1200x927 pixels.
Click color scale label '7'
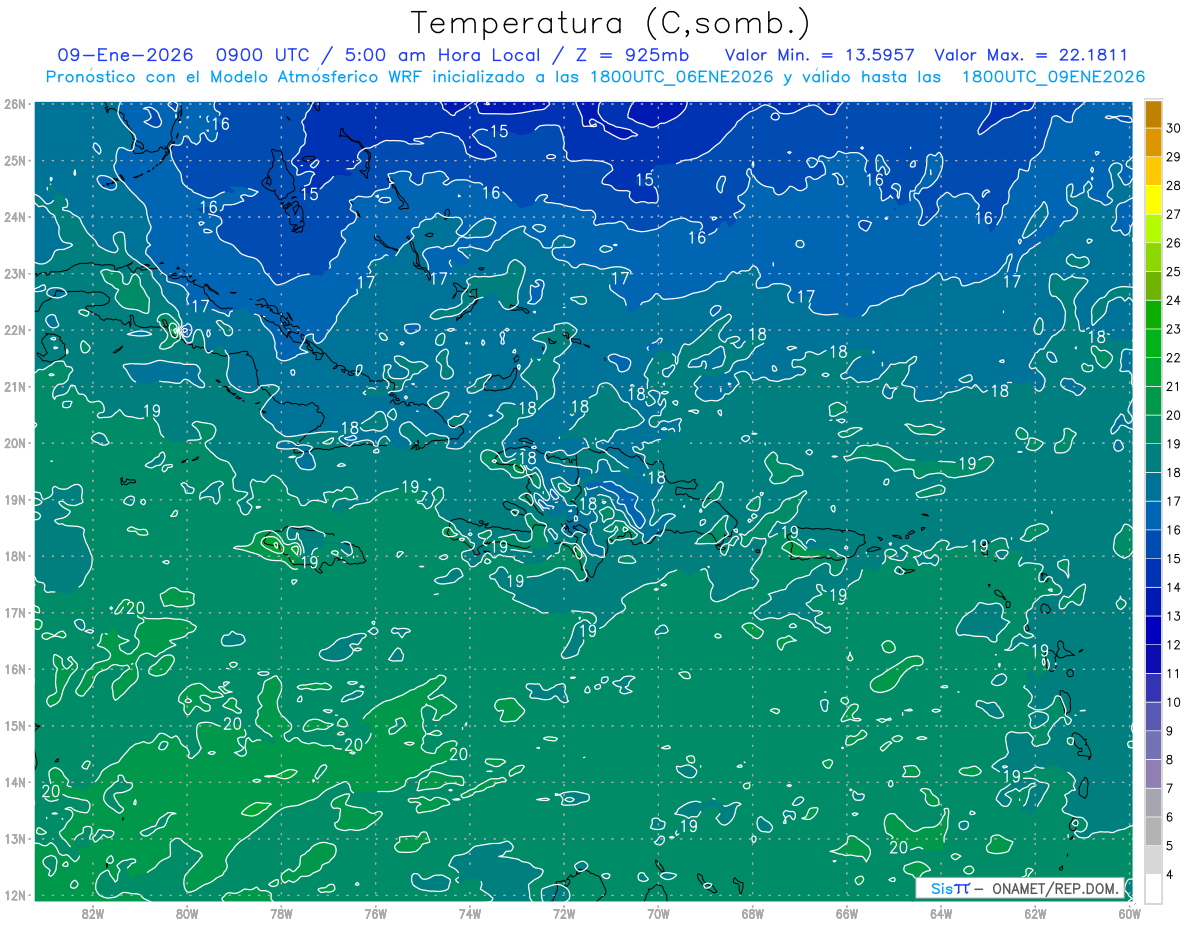[x=1170, y=788]
